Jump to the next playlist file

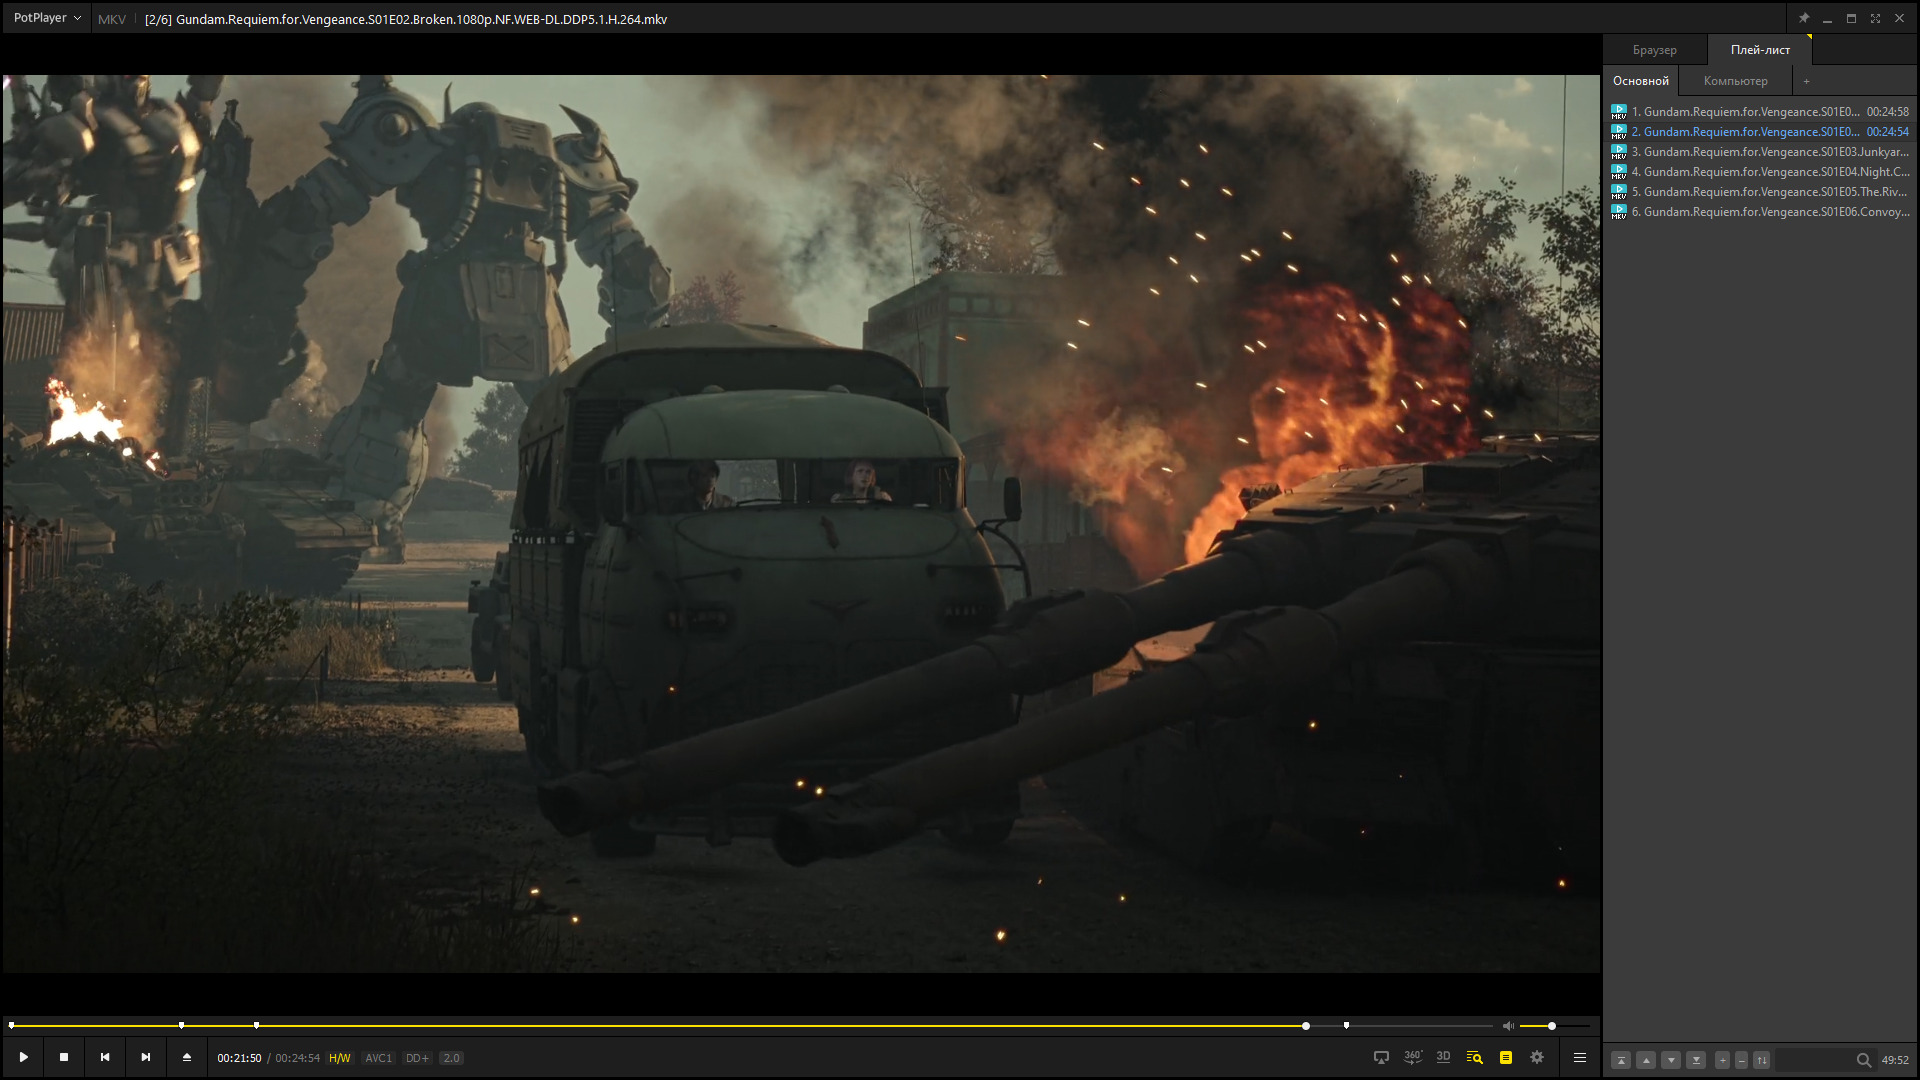point(146,1057)
